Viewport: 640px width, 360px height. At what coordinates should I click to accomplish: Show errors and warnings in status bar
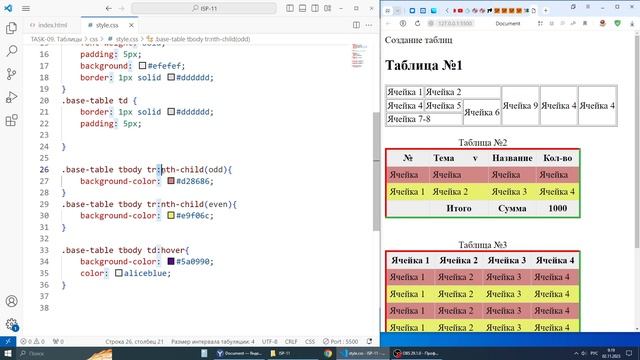(32, 341)
